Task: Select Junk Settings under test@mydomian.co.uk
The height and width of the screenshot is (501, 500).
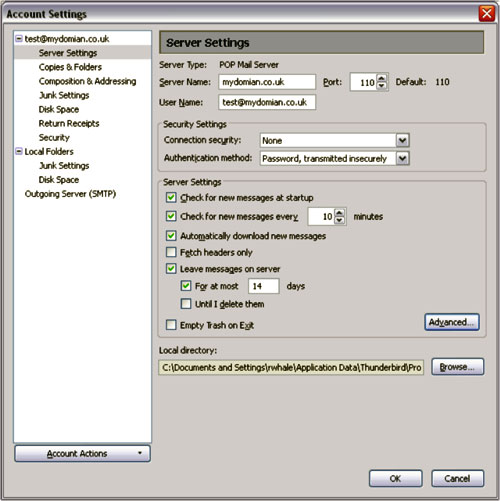Action: [64, 95]
